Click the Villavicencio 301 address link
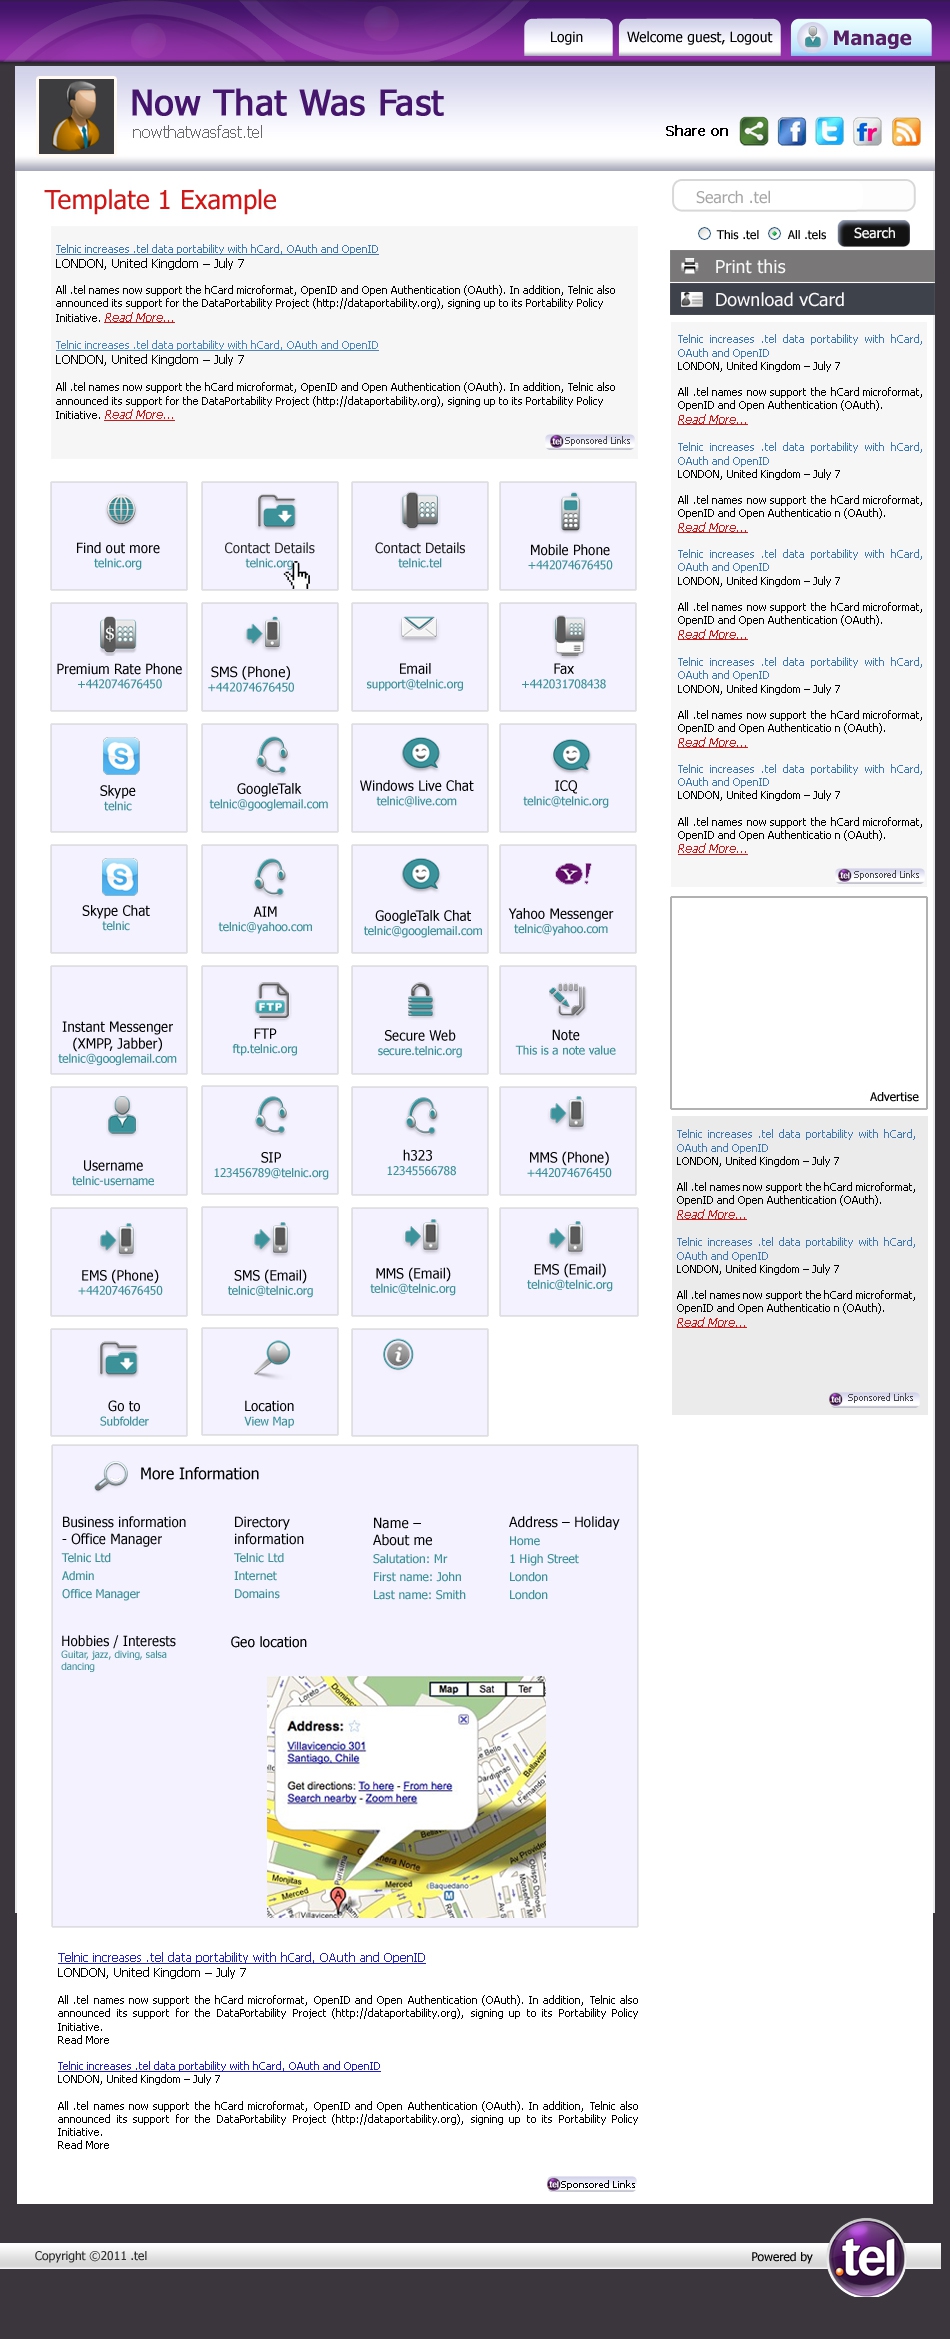The height and width of the screenshot is (2339, 950). click(x=326, y=1746)
